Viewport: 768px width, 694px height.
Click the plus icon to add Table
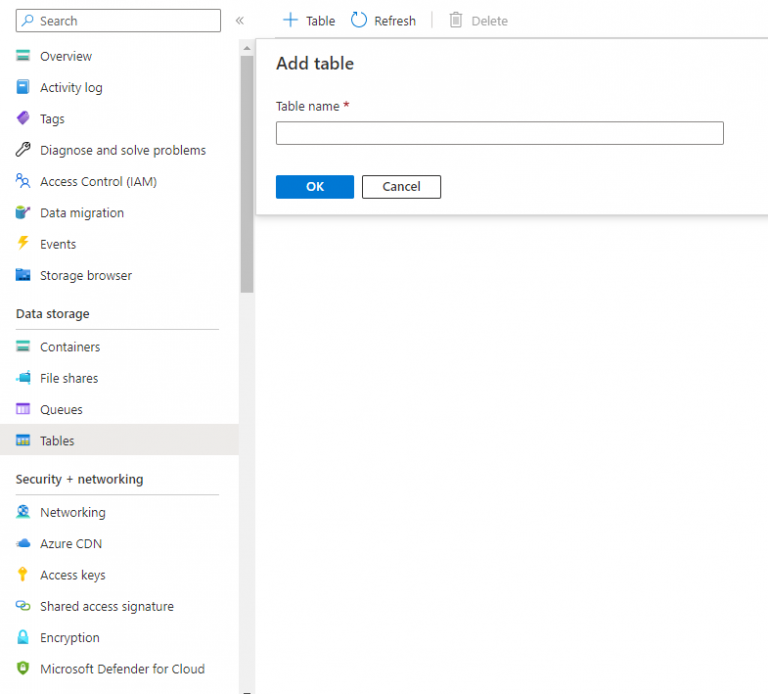pyautogui.click(x=290, y=20)
